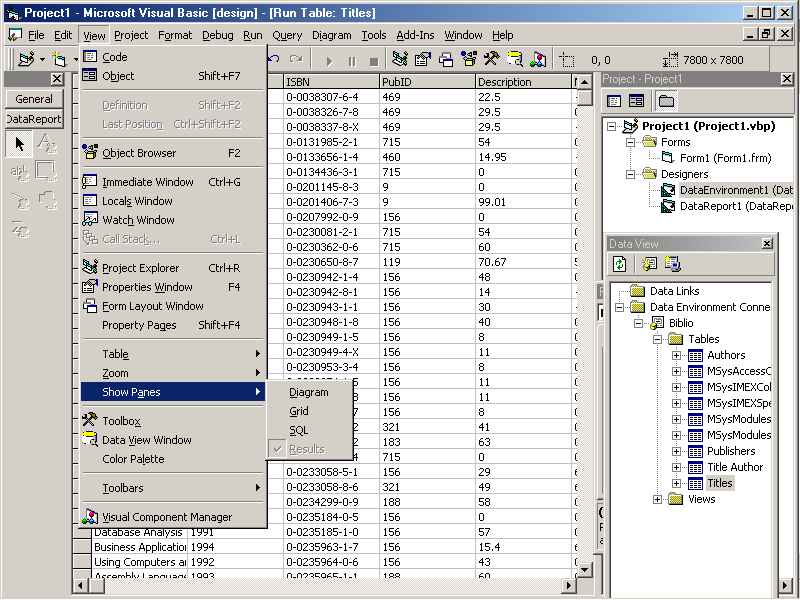
Task: Open the Diagram menu
Action: pyautogui.click(x=332, y=35)
